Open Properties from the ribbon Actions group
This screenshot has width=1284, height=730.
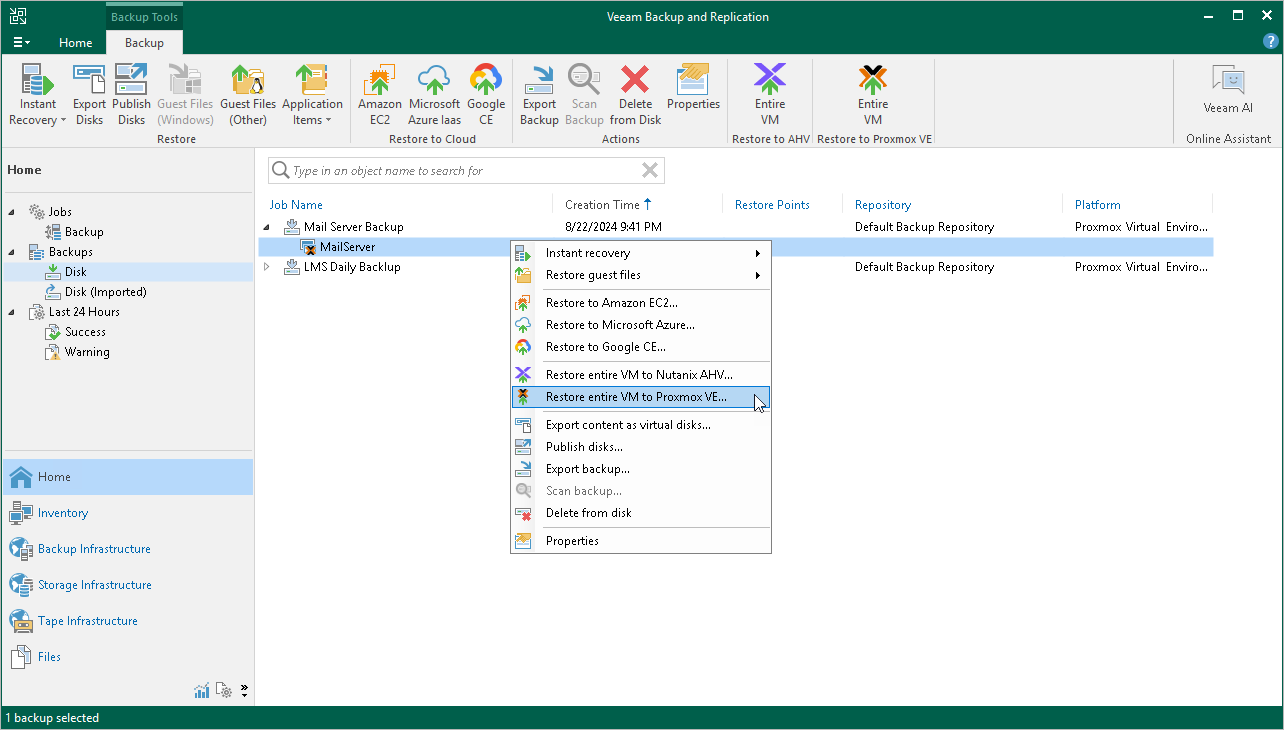[x=693, y=87]
